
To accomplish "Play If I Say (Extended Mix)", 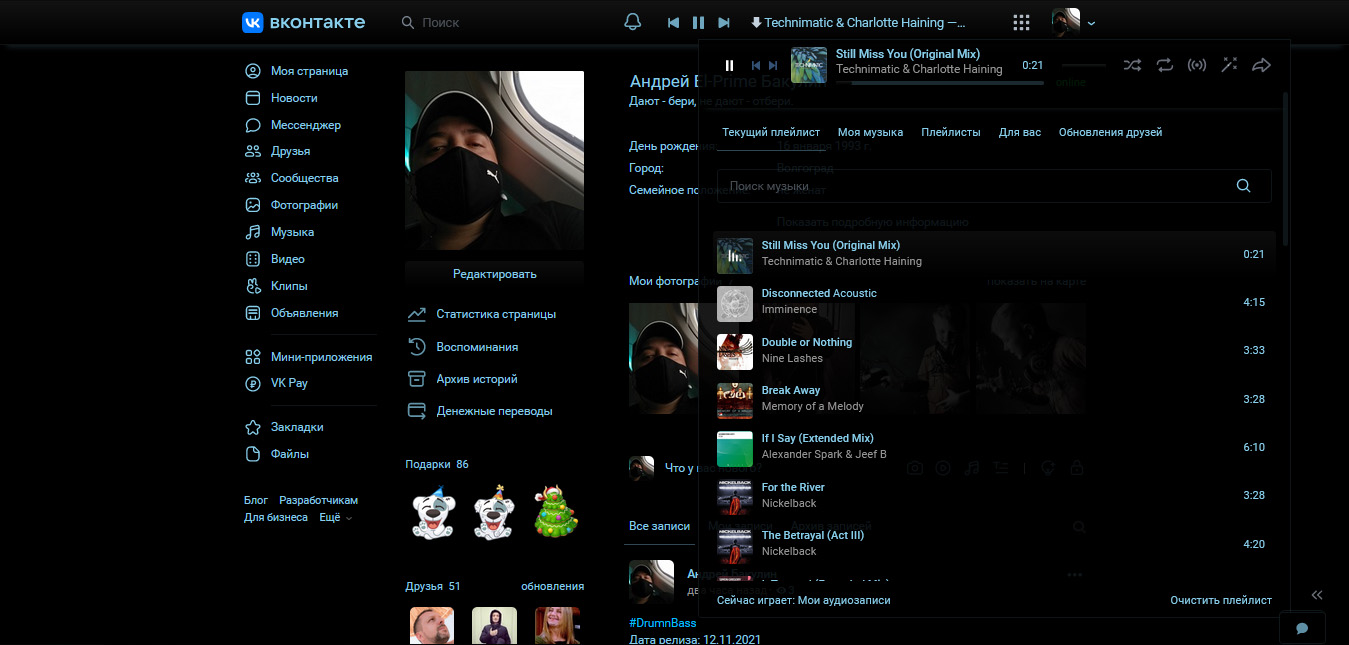I will 994,447.
